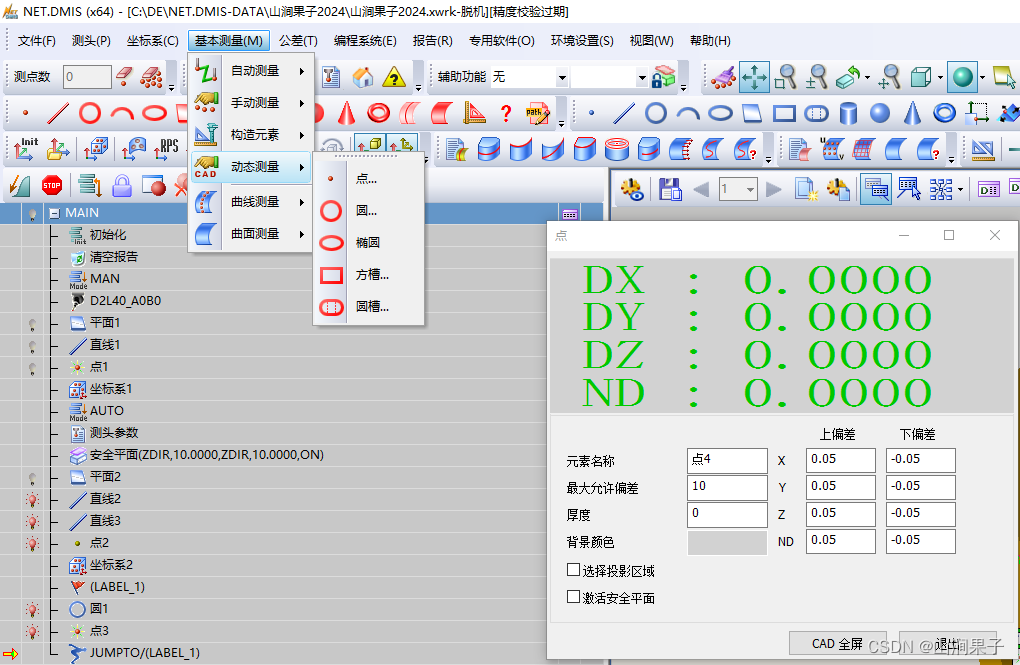Click the RPS alignment icon
Viewport: 1020px width, 665px height.
167,149
